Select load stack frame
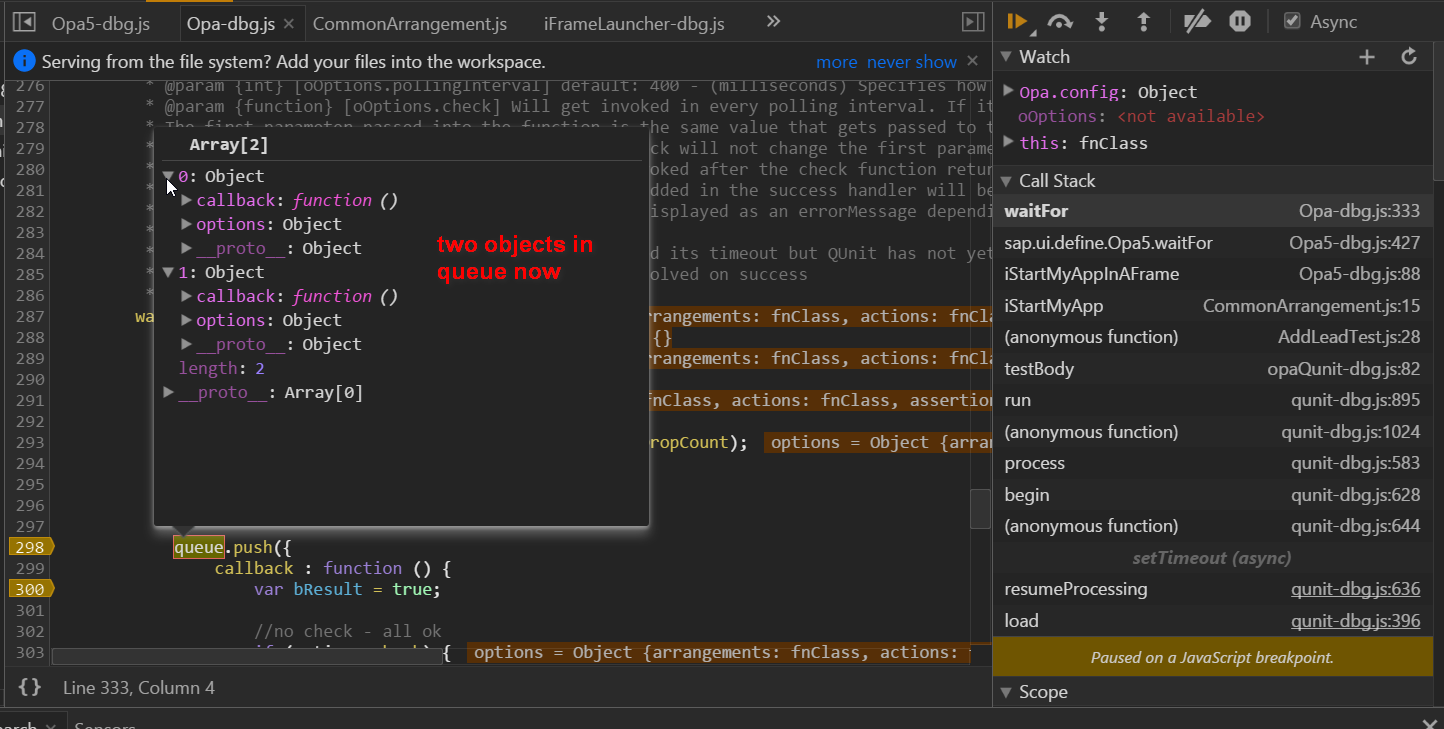This screenshot has height=729, width=1444. (1212, 621)
